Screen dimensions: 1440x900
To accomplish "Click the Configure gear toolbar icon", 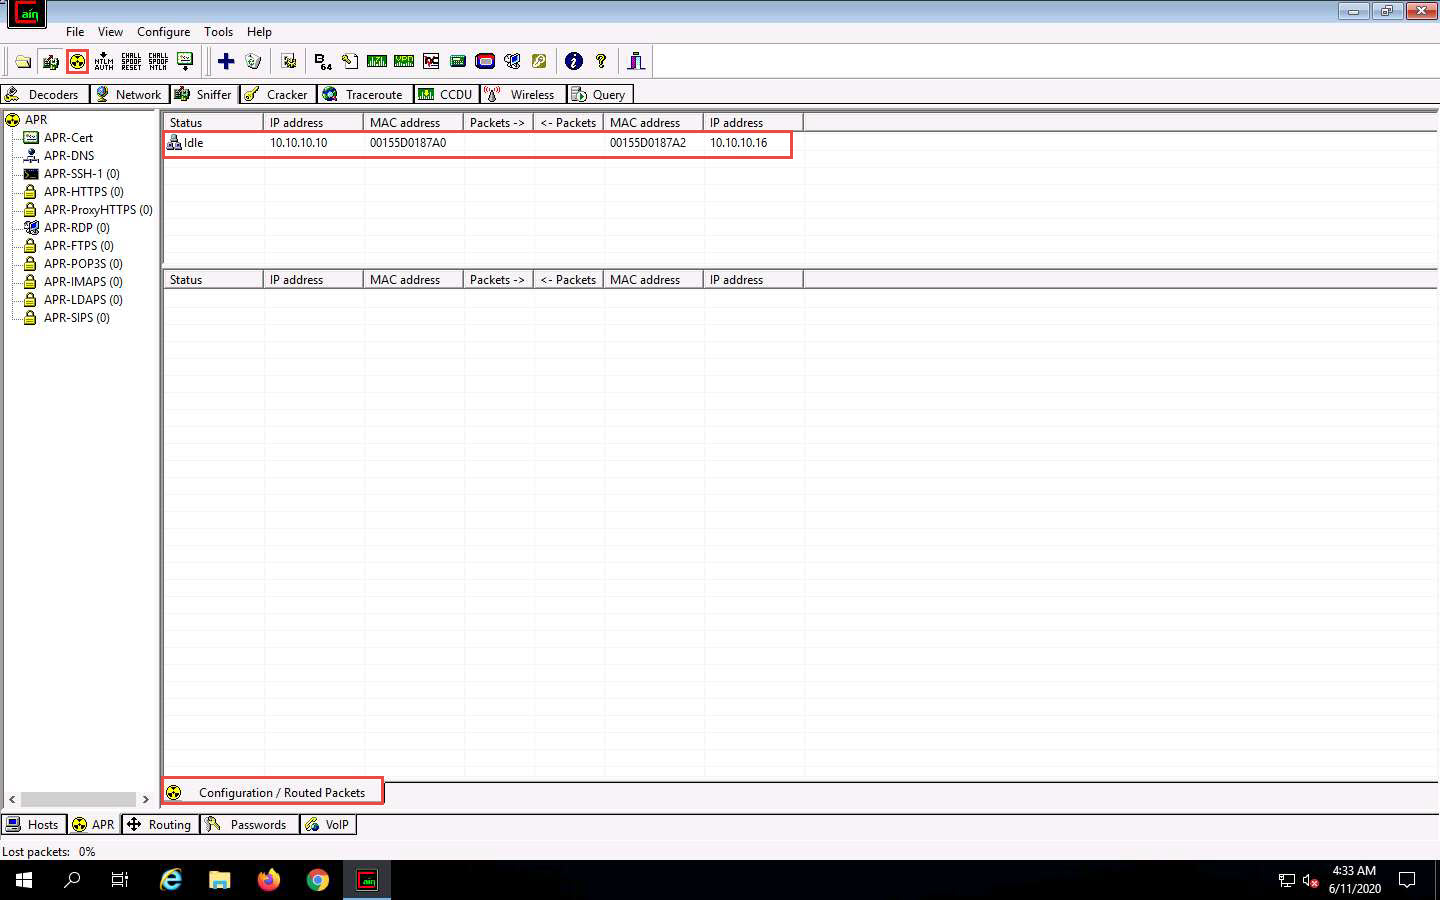I will (x=289, y=62).
